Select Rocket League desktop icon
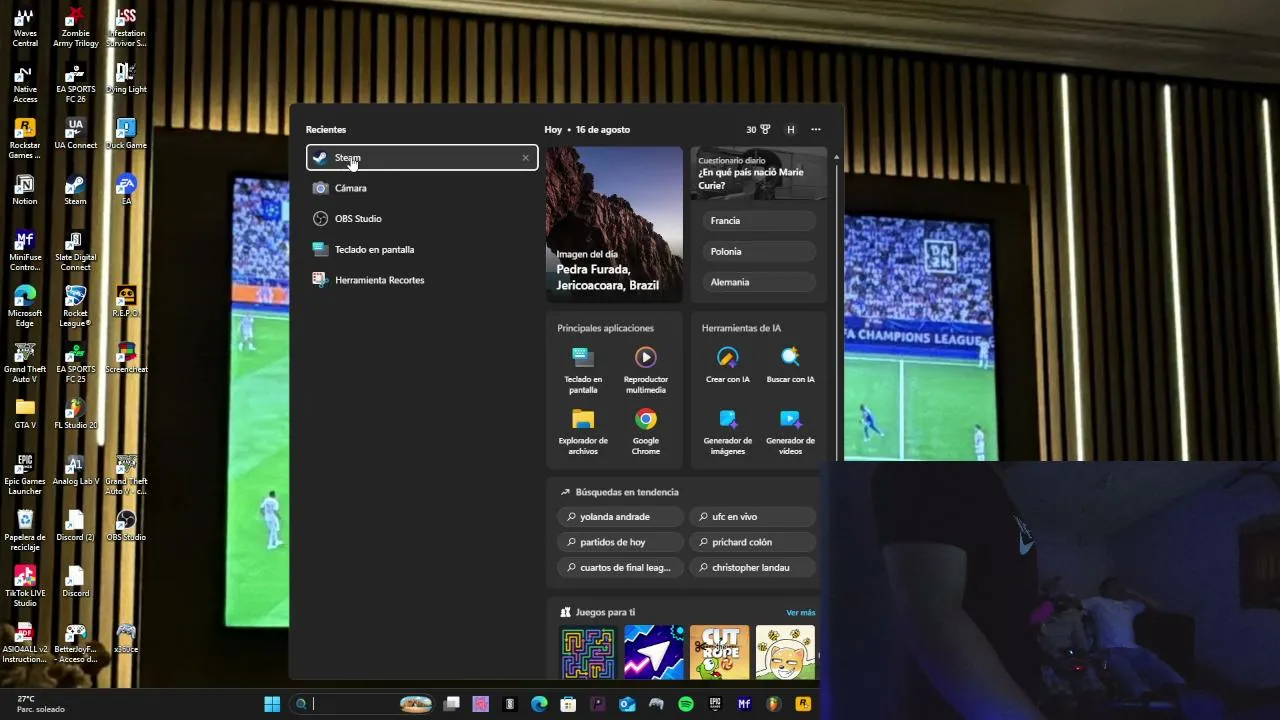 point(75,307)
